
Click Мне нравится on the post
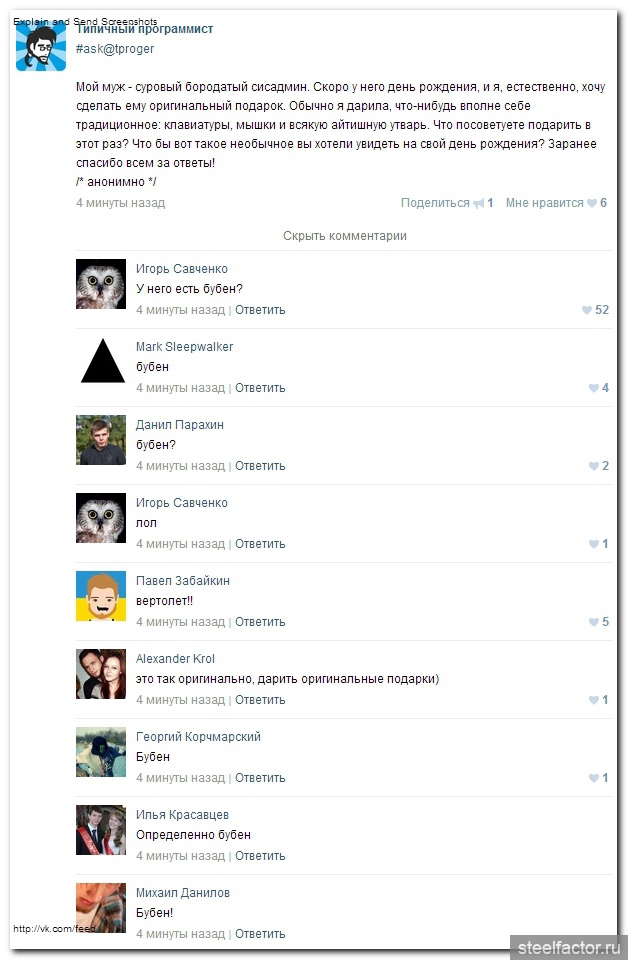click(545, 203)
